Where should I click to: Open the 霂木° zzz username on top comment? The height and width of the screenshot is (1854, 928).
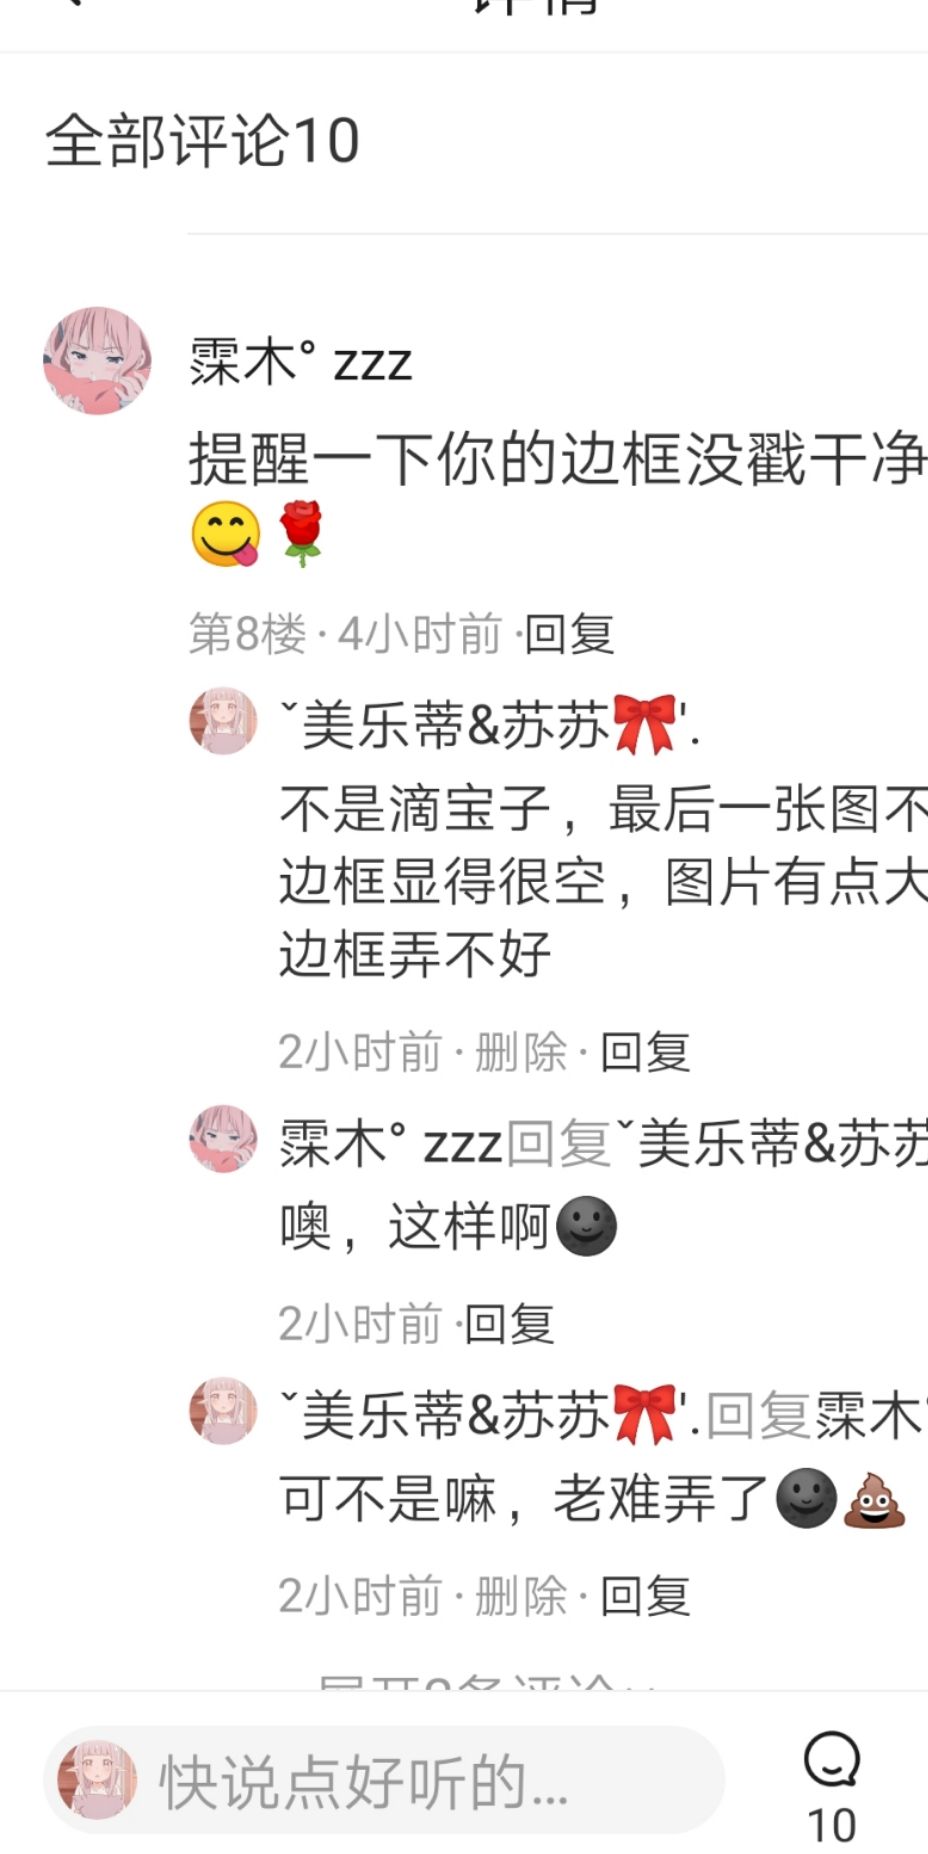pyautogui.click(x=300, y=361)
